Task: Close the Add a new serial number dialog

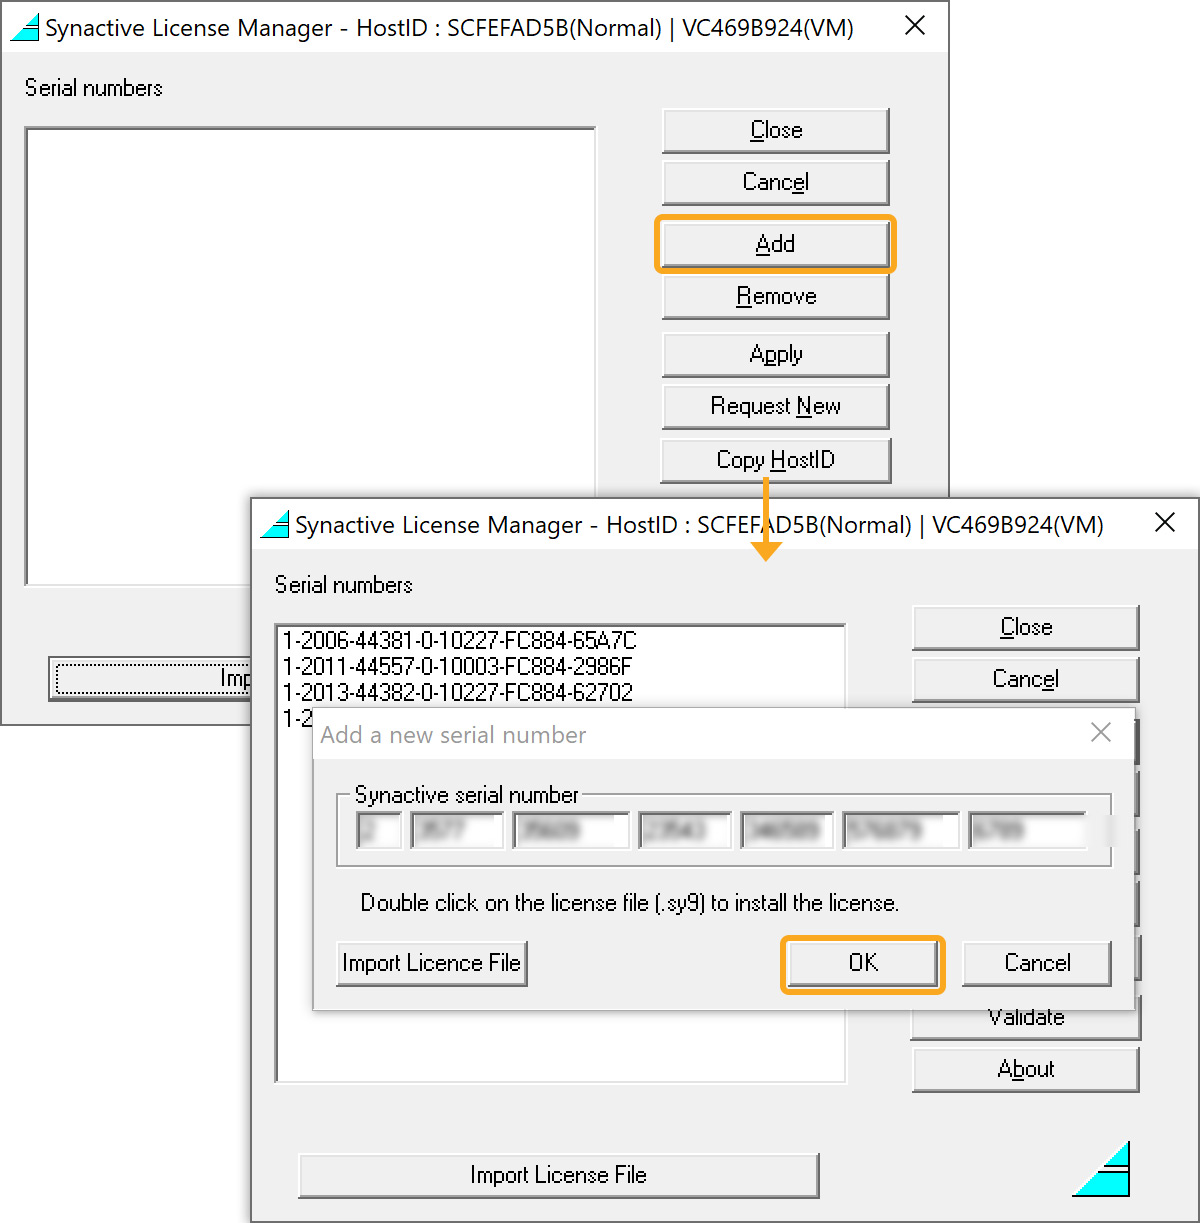Action: pyautogui.click(x=1101, y=733)
